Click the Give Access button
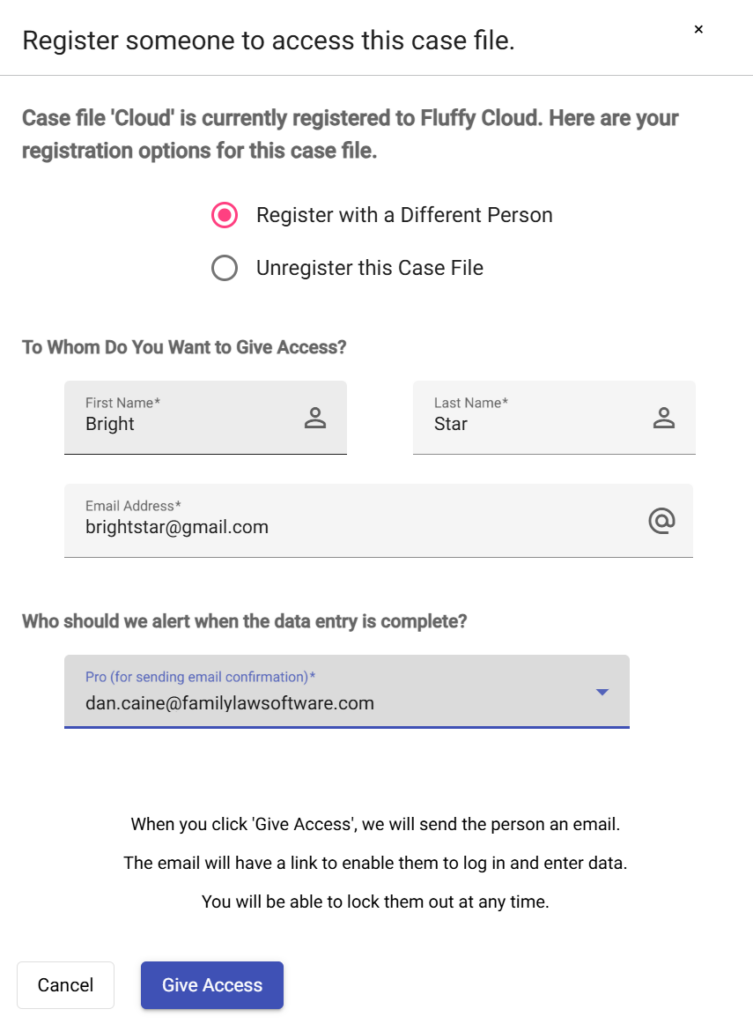This screenshot has height=1024, width=753. (212, 985)
